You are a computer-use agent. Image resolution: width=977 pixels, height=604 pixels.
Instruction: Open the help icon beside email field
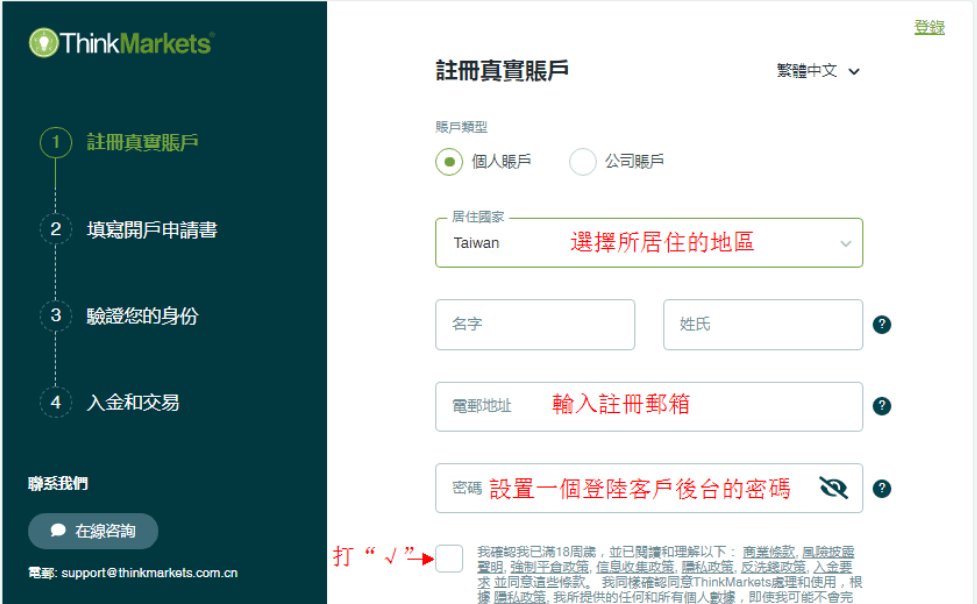point(881,406)
